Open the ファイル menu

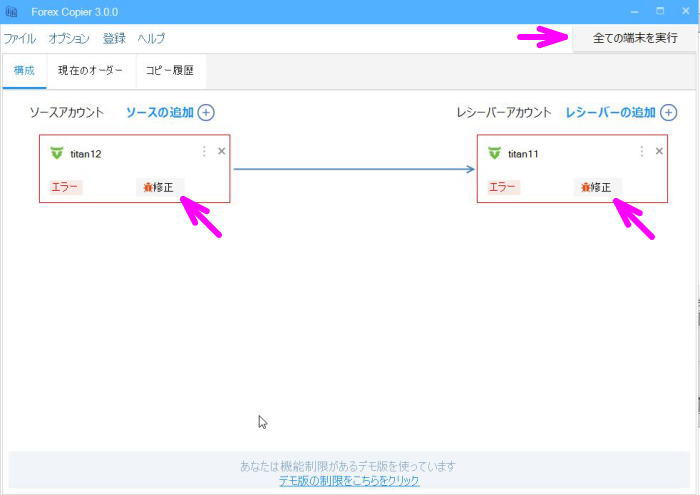tap(20, 38)
